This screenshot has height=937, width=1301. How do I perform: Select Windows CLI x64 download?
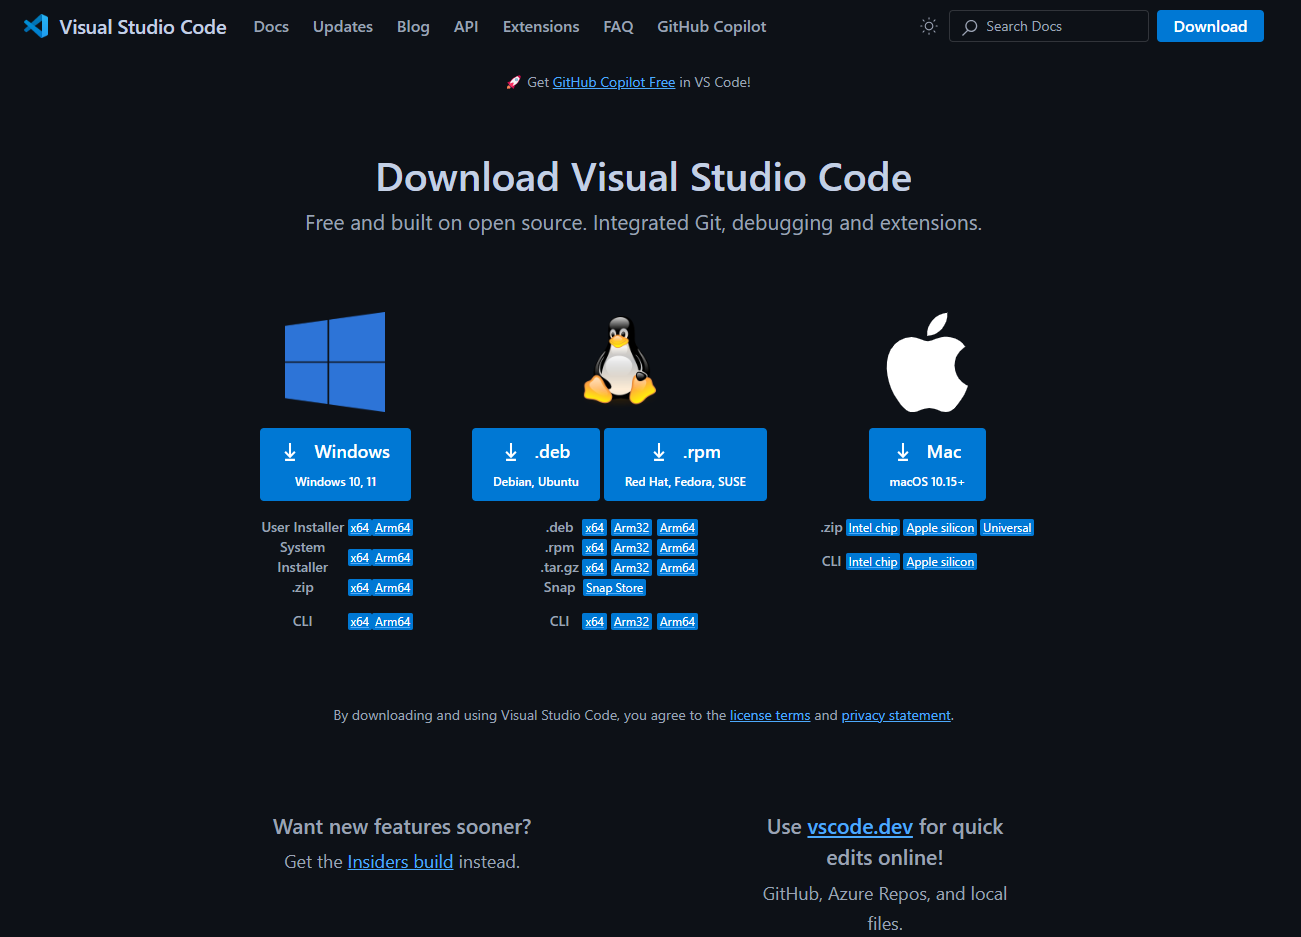point(360,622)
